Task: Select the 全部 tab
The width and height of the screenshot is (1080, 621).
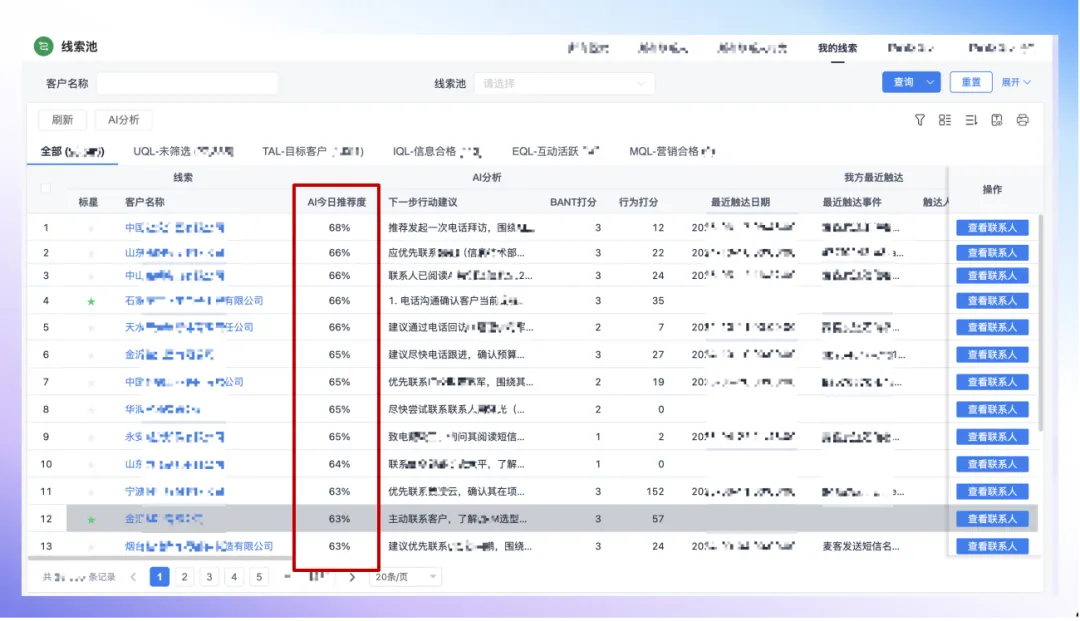Action: 72,151
